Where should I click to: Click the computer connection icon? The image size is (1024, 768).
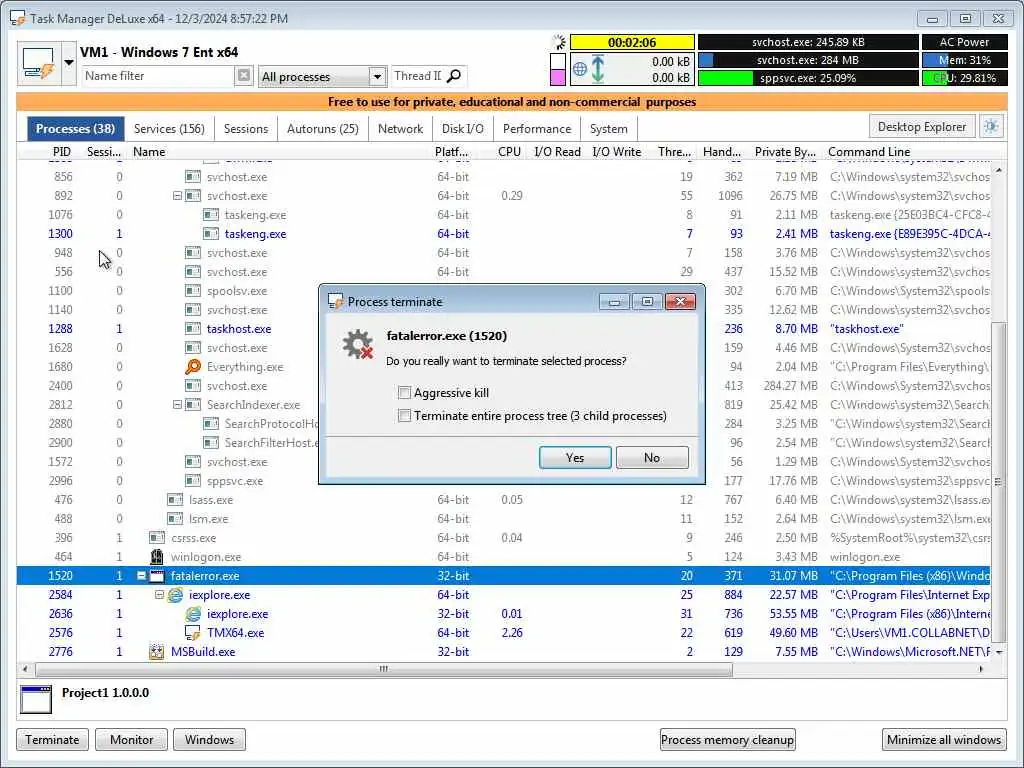pos(39,63)
